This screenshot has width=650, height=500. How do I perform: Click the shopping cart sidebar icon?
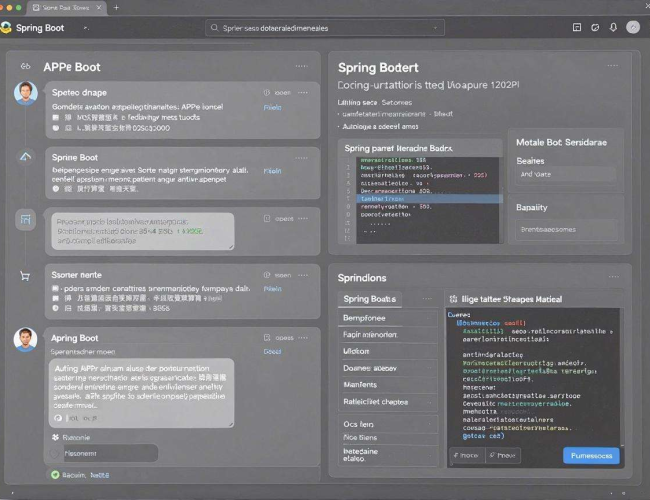(x=25, y=276)
